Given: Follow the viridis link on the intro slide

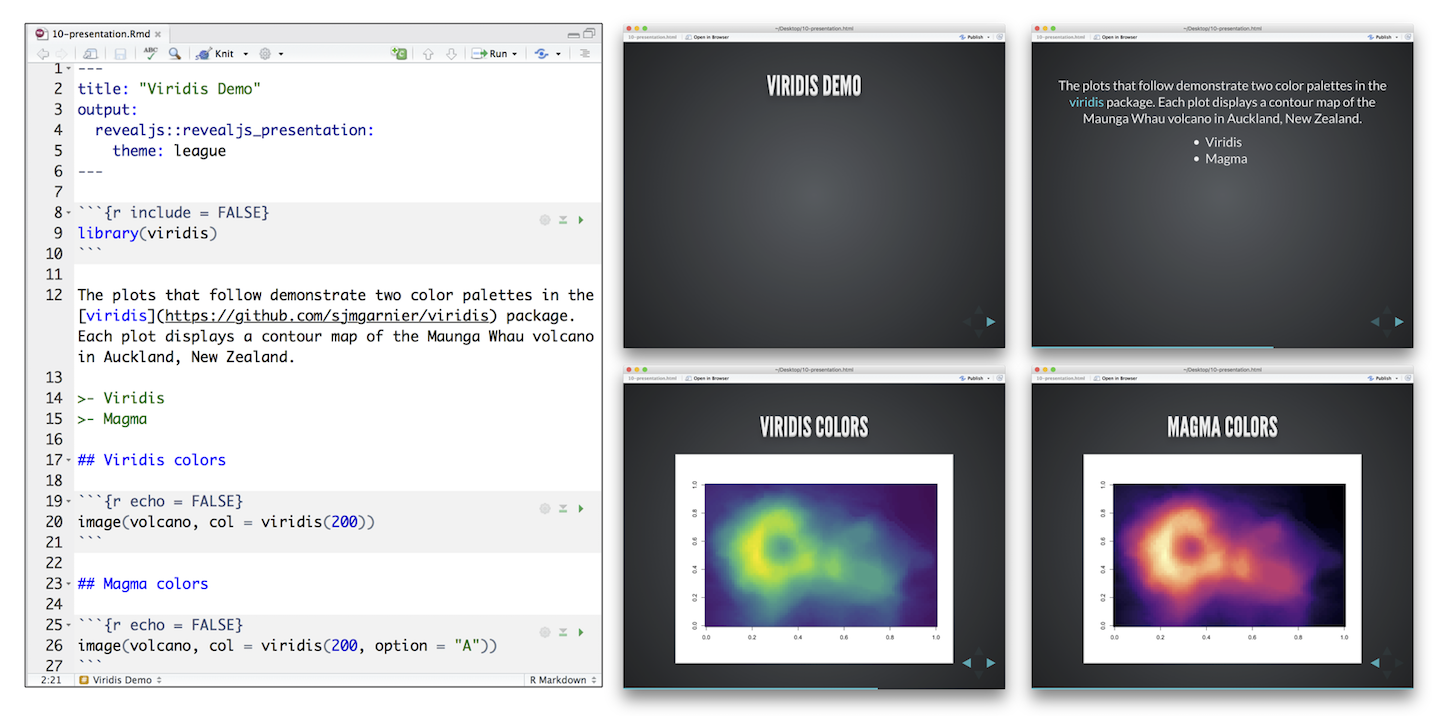Looking at the screenshot, I should (1086, 102).
